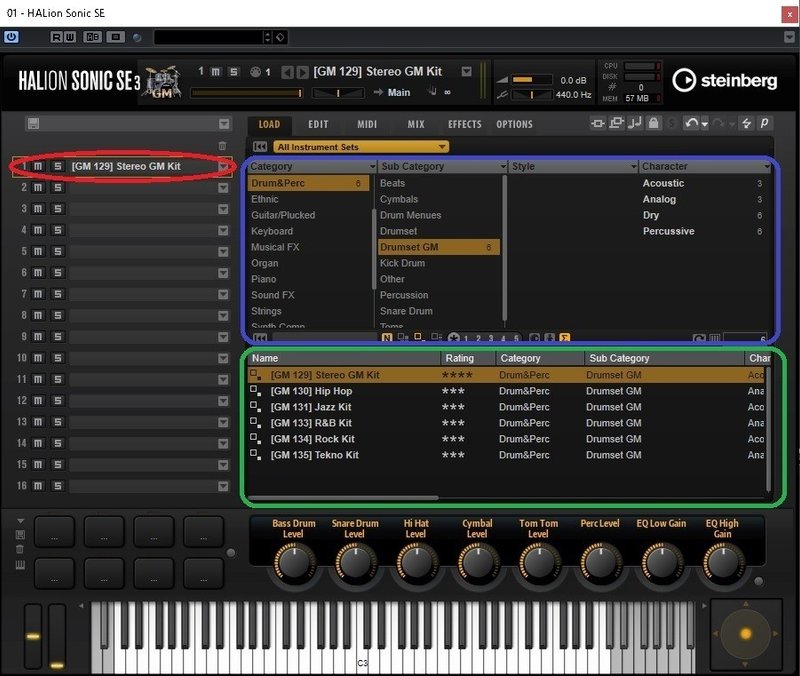The height and width of the screenshot is (676, 800).
Task: Open the Category column filter dropdown
Action: 372,167
